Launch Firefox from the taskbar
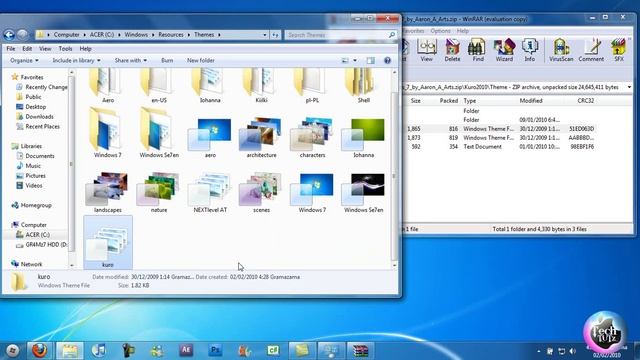The image size is (640, 360). 40,351
